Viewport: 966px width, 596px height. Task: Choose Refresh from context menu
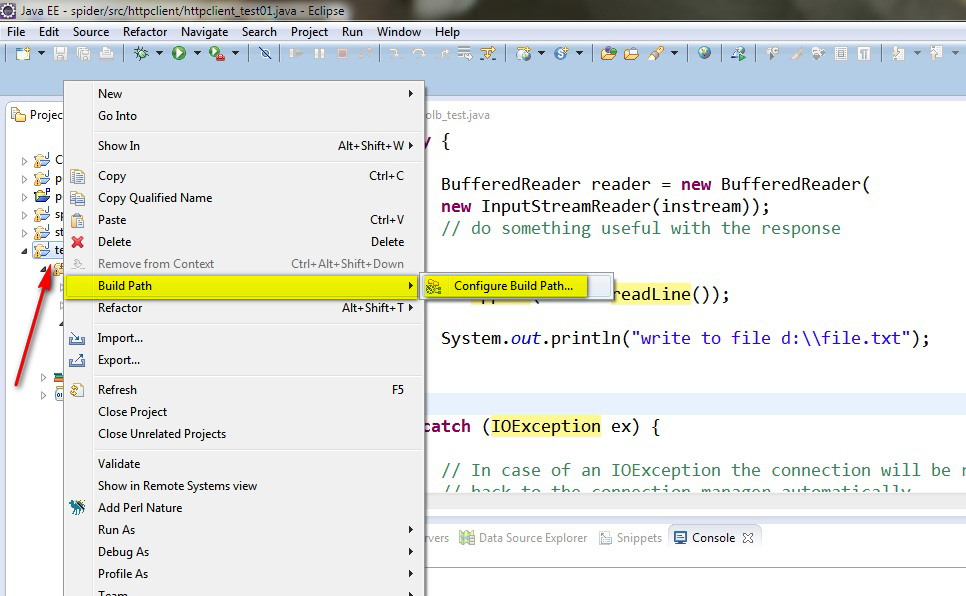pos(244,390)
